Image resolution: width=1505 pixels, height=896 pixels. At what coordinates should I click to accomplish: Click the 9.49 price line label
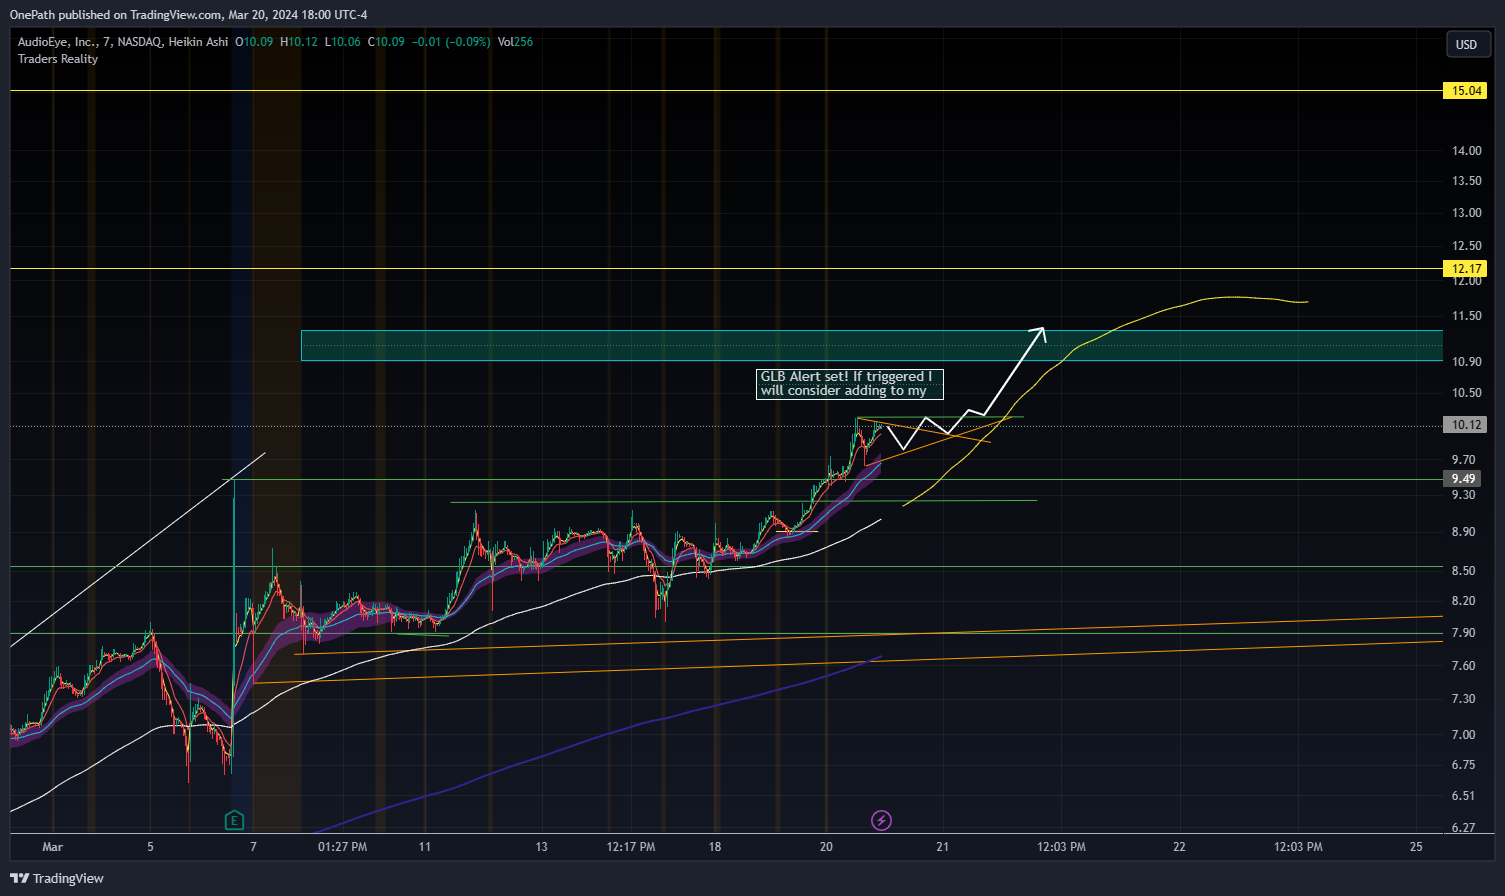coord(1464,479)
